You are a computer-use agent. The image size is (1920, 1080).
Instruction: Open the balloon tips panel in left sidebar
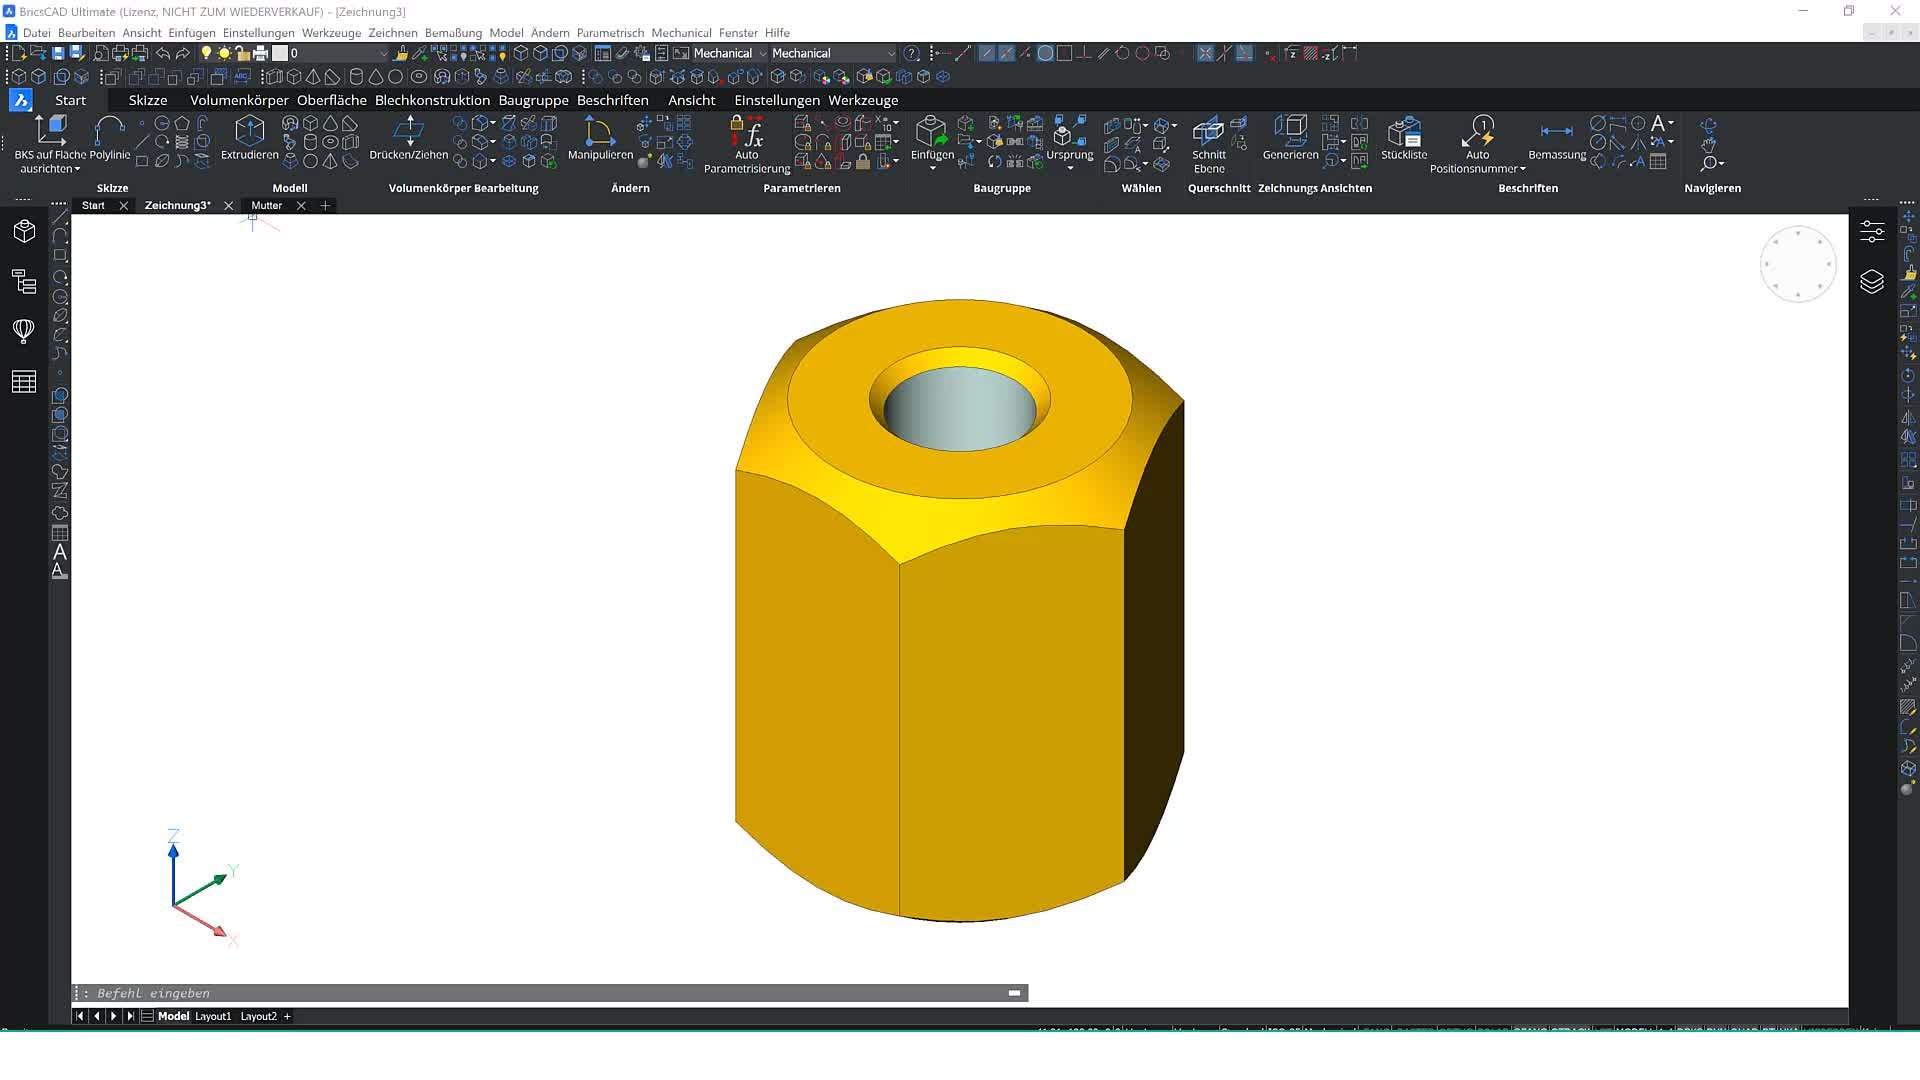pyautogui.click(x=24, y=331)
